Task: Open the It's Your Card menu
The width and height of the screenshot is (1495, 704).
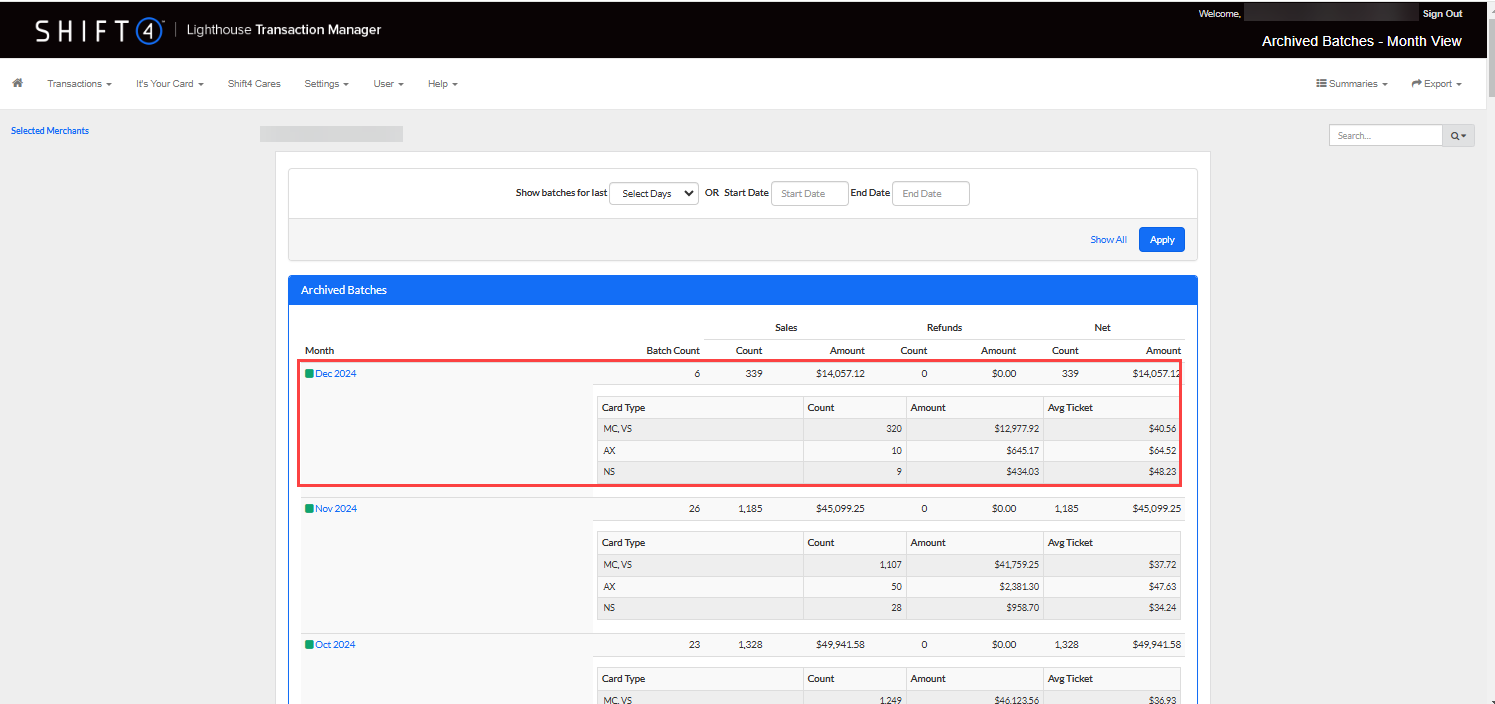Action: (169, 84)
